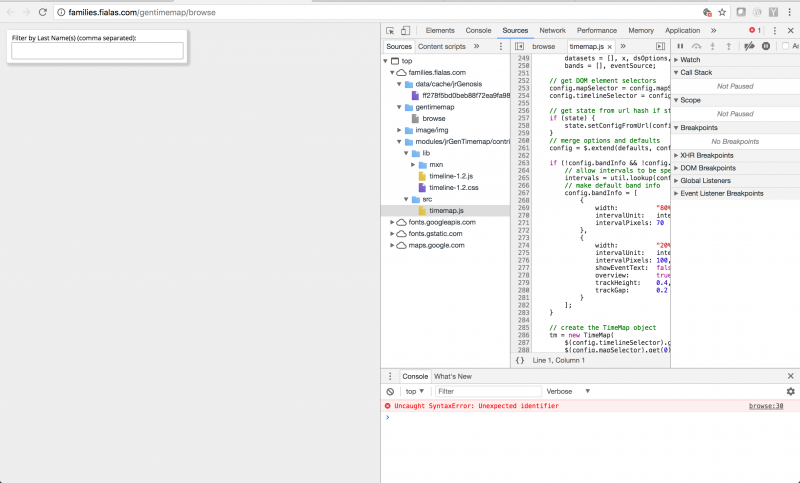Click the deactivate breakpoints icon
800x483 pixels.
point(749,46)
